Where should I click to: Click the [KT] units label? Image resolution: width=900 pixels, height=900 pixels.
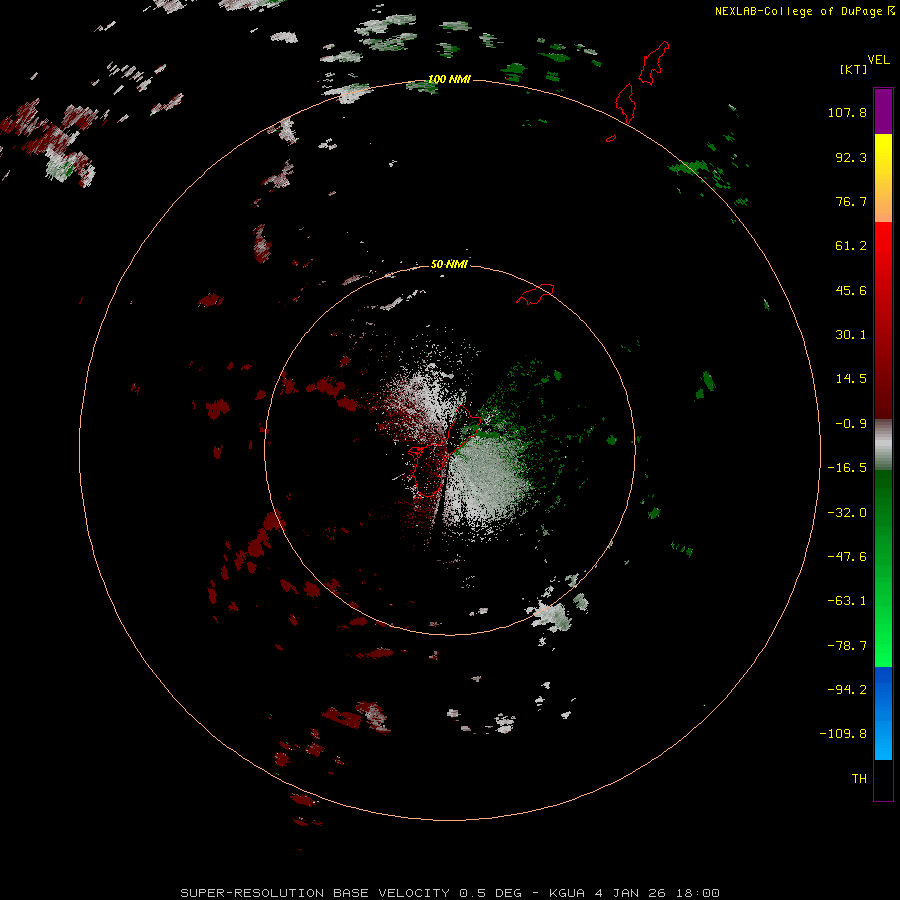tap(854, 69)
